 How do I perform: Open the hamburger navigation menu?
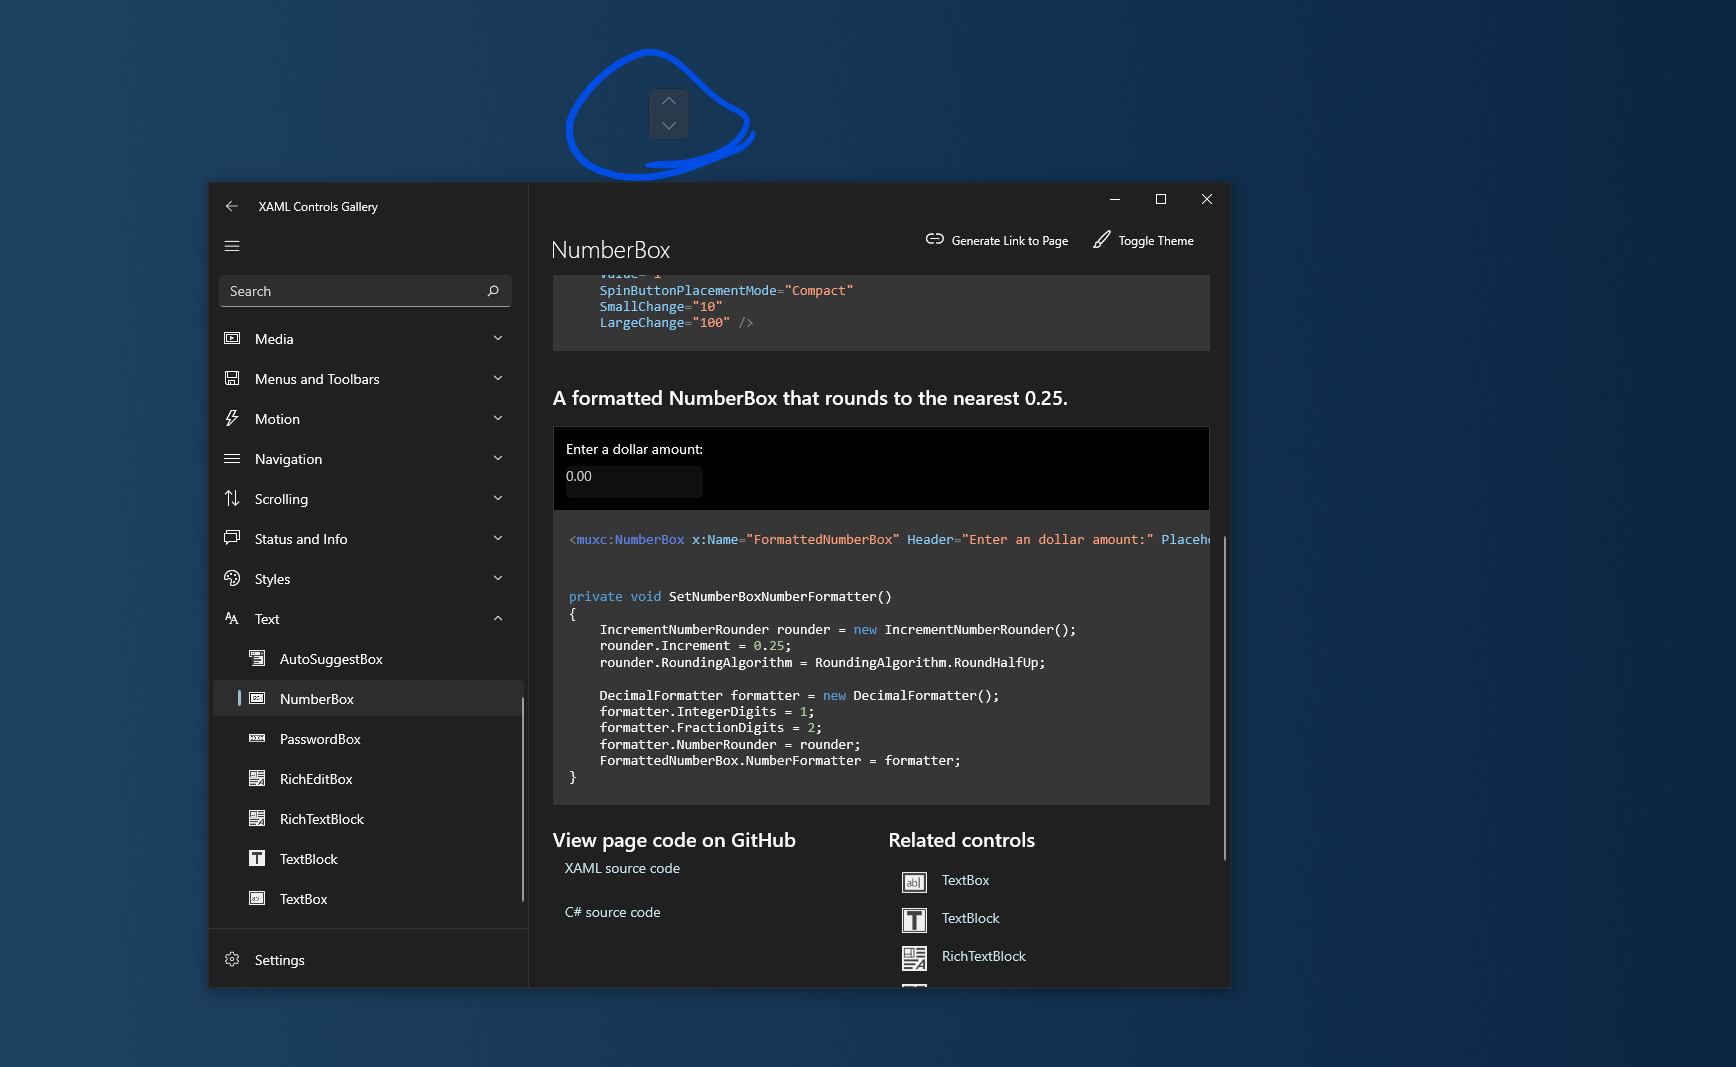click(x=232, y=245)
